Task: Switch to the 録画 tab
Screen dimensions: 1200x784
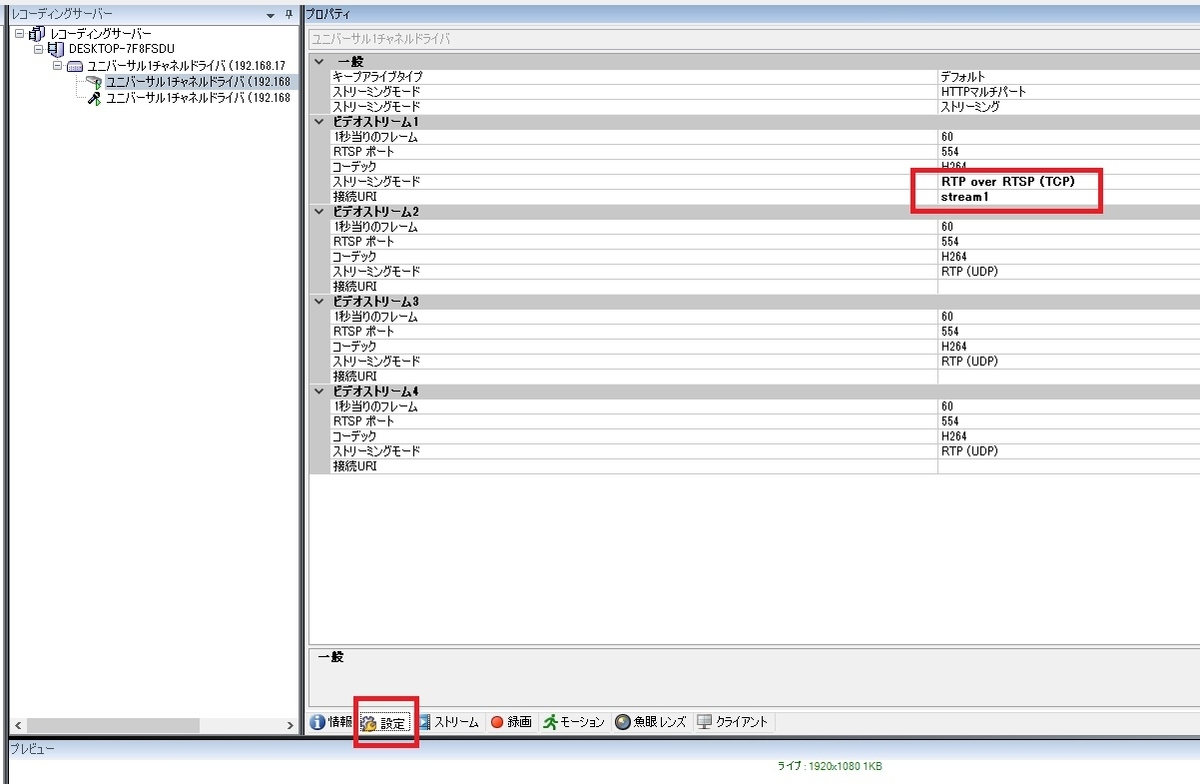Action: tap(512, 721)
